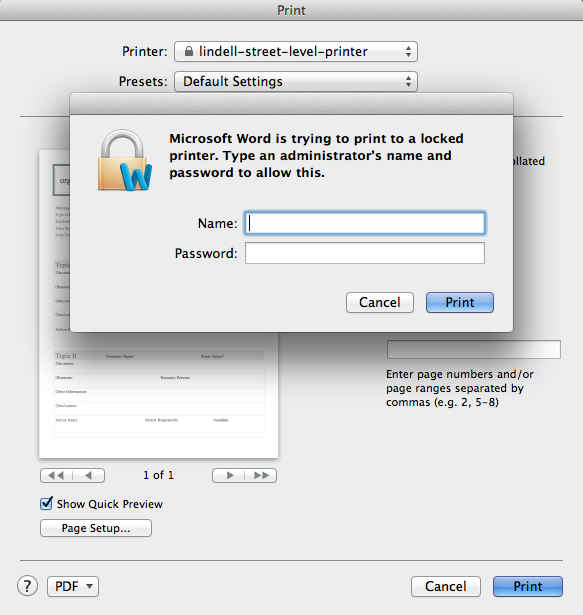This screenshot has width=583, height=615.
Task: Click the blue Print button at the bottom
Action: [x=528, y=586]
